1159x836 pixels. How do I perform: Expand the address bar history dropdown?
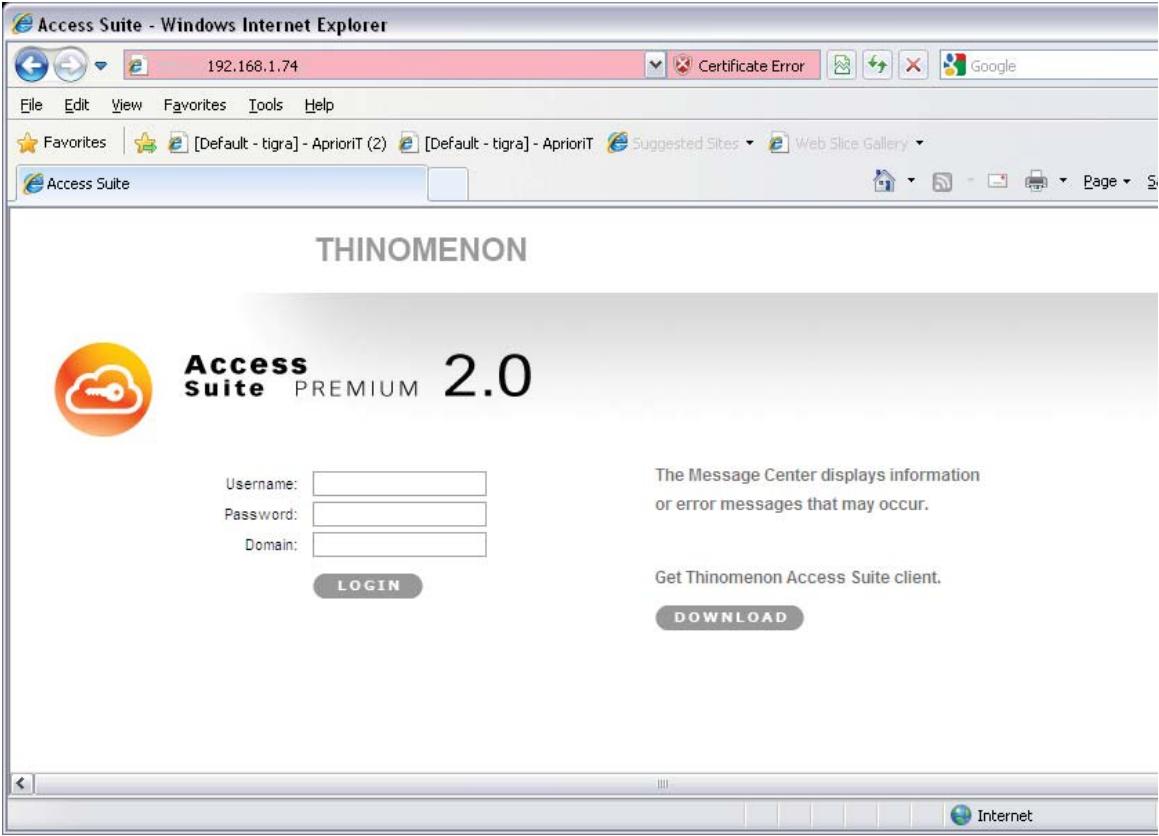(x=655, y=66)
